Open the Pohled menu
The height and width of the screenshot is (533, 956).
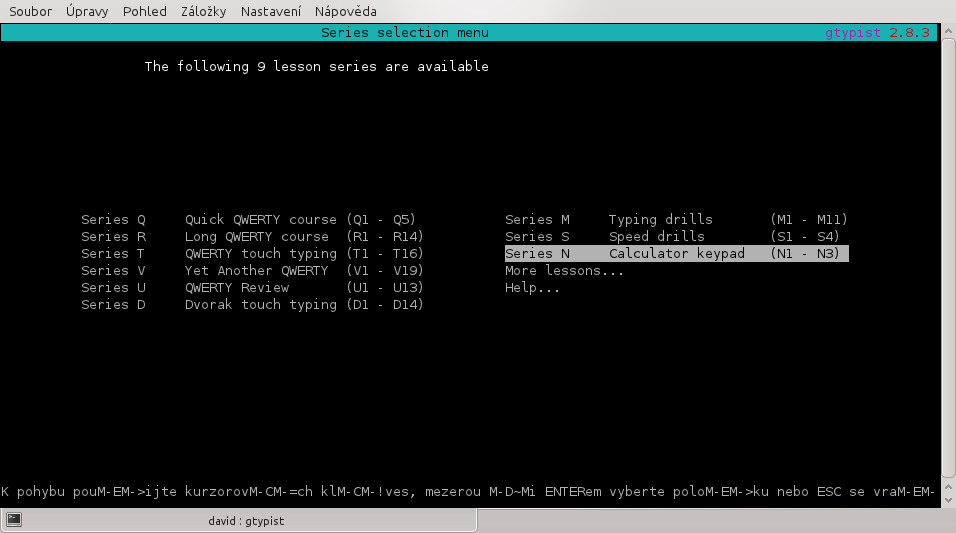(x=144, y=12)
